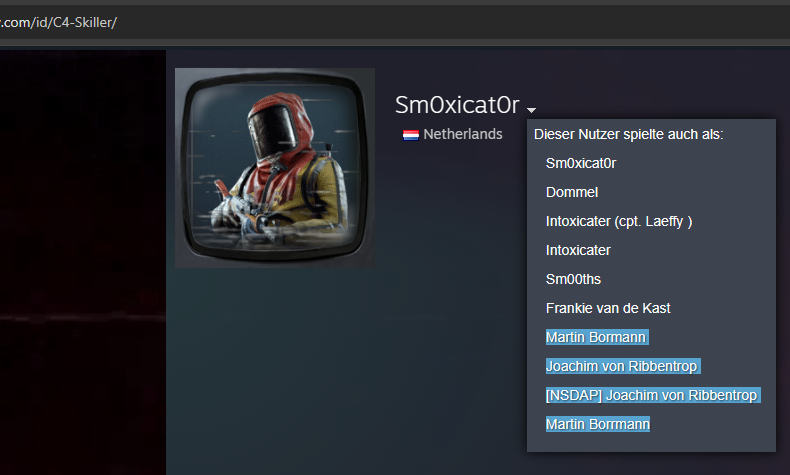Collapse the name history arrow beside Sm0xicat0r
The image size is (790, 475).
[x=531, y=109]
